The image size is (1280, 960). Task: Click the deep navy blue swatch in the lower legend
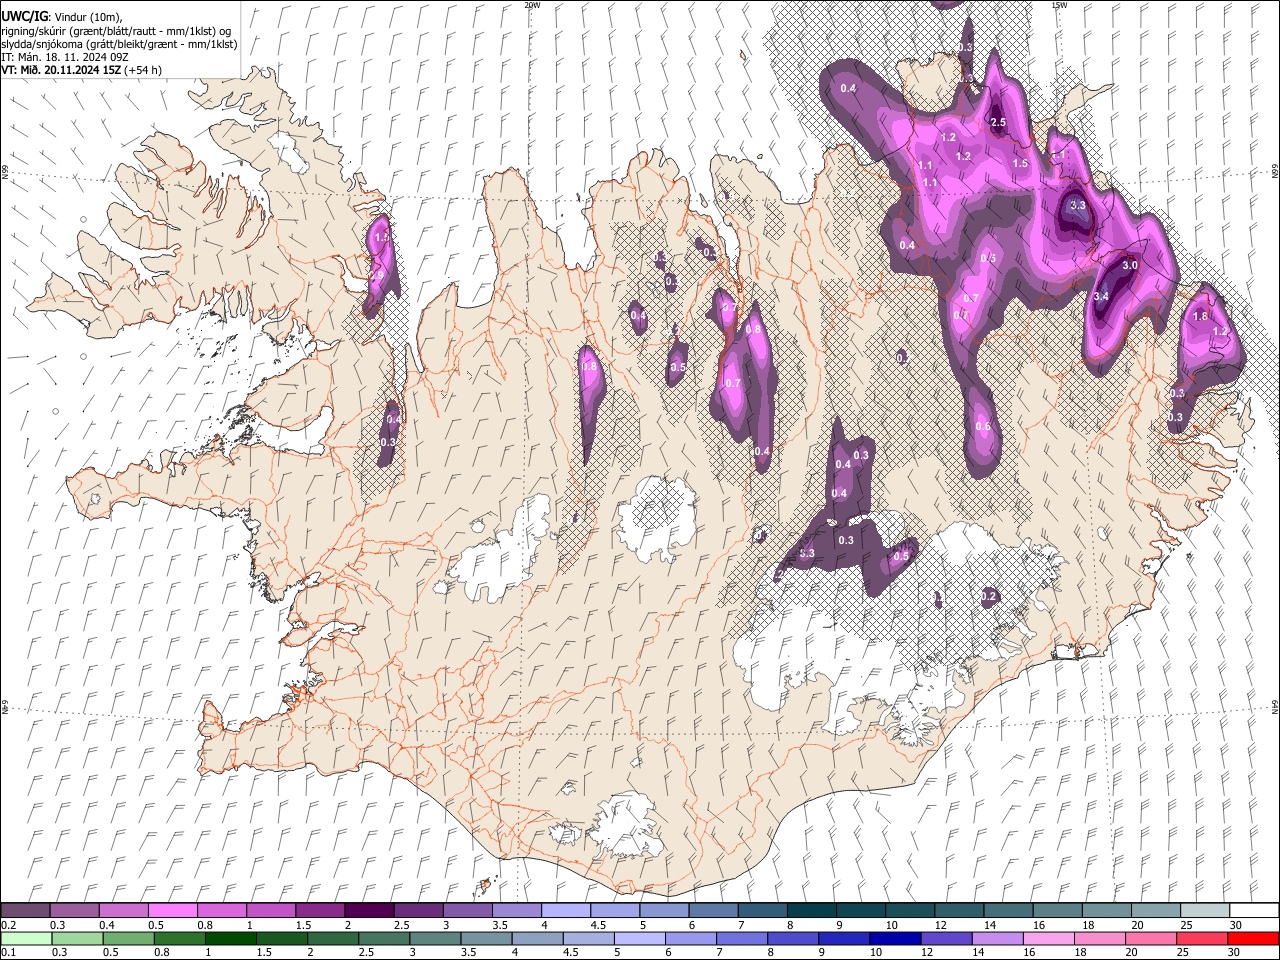click(x=894, y=939)
